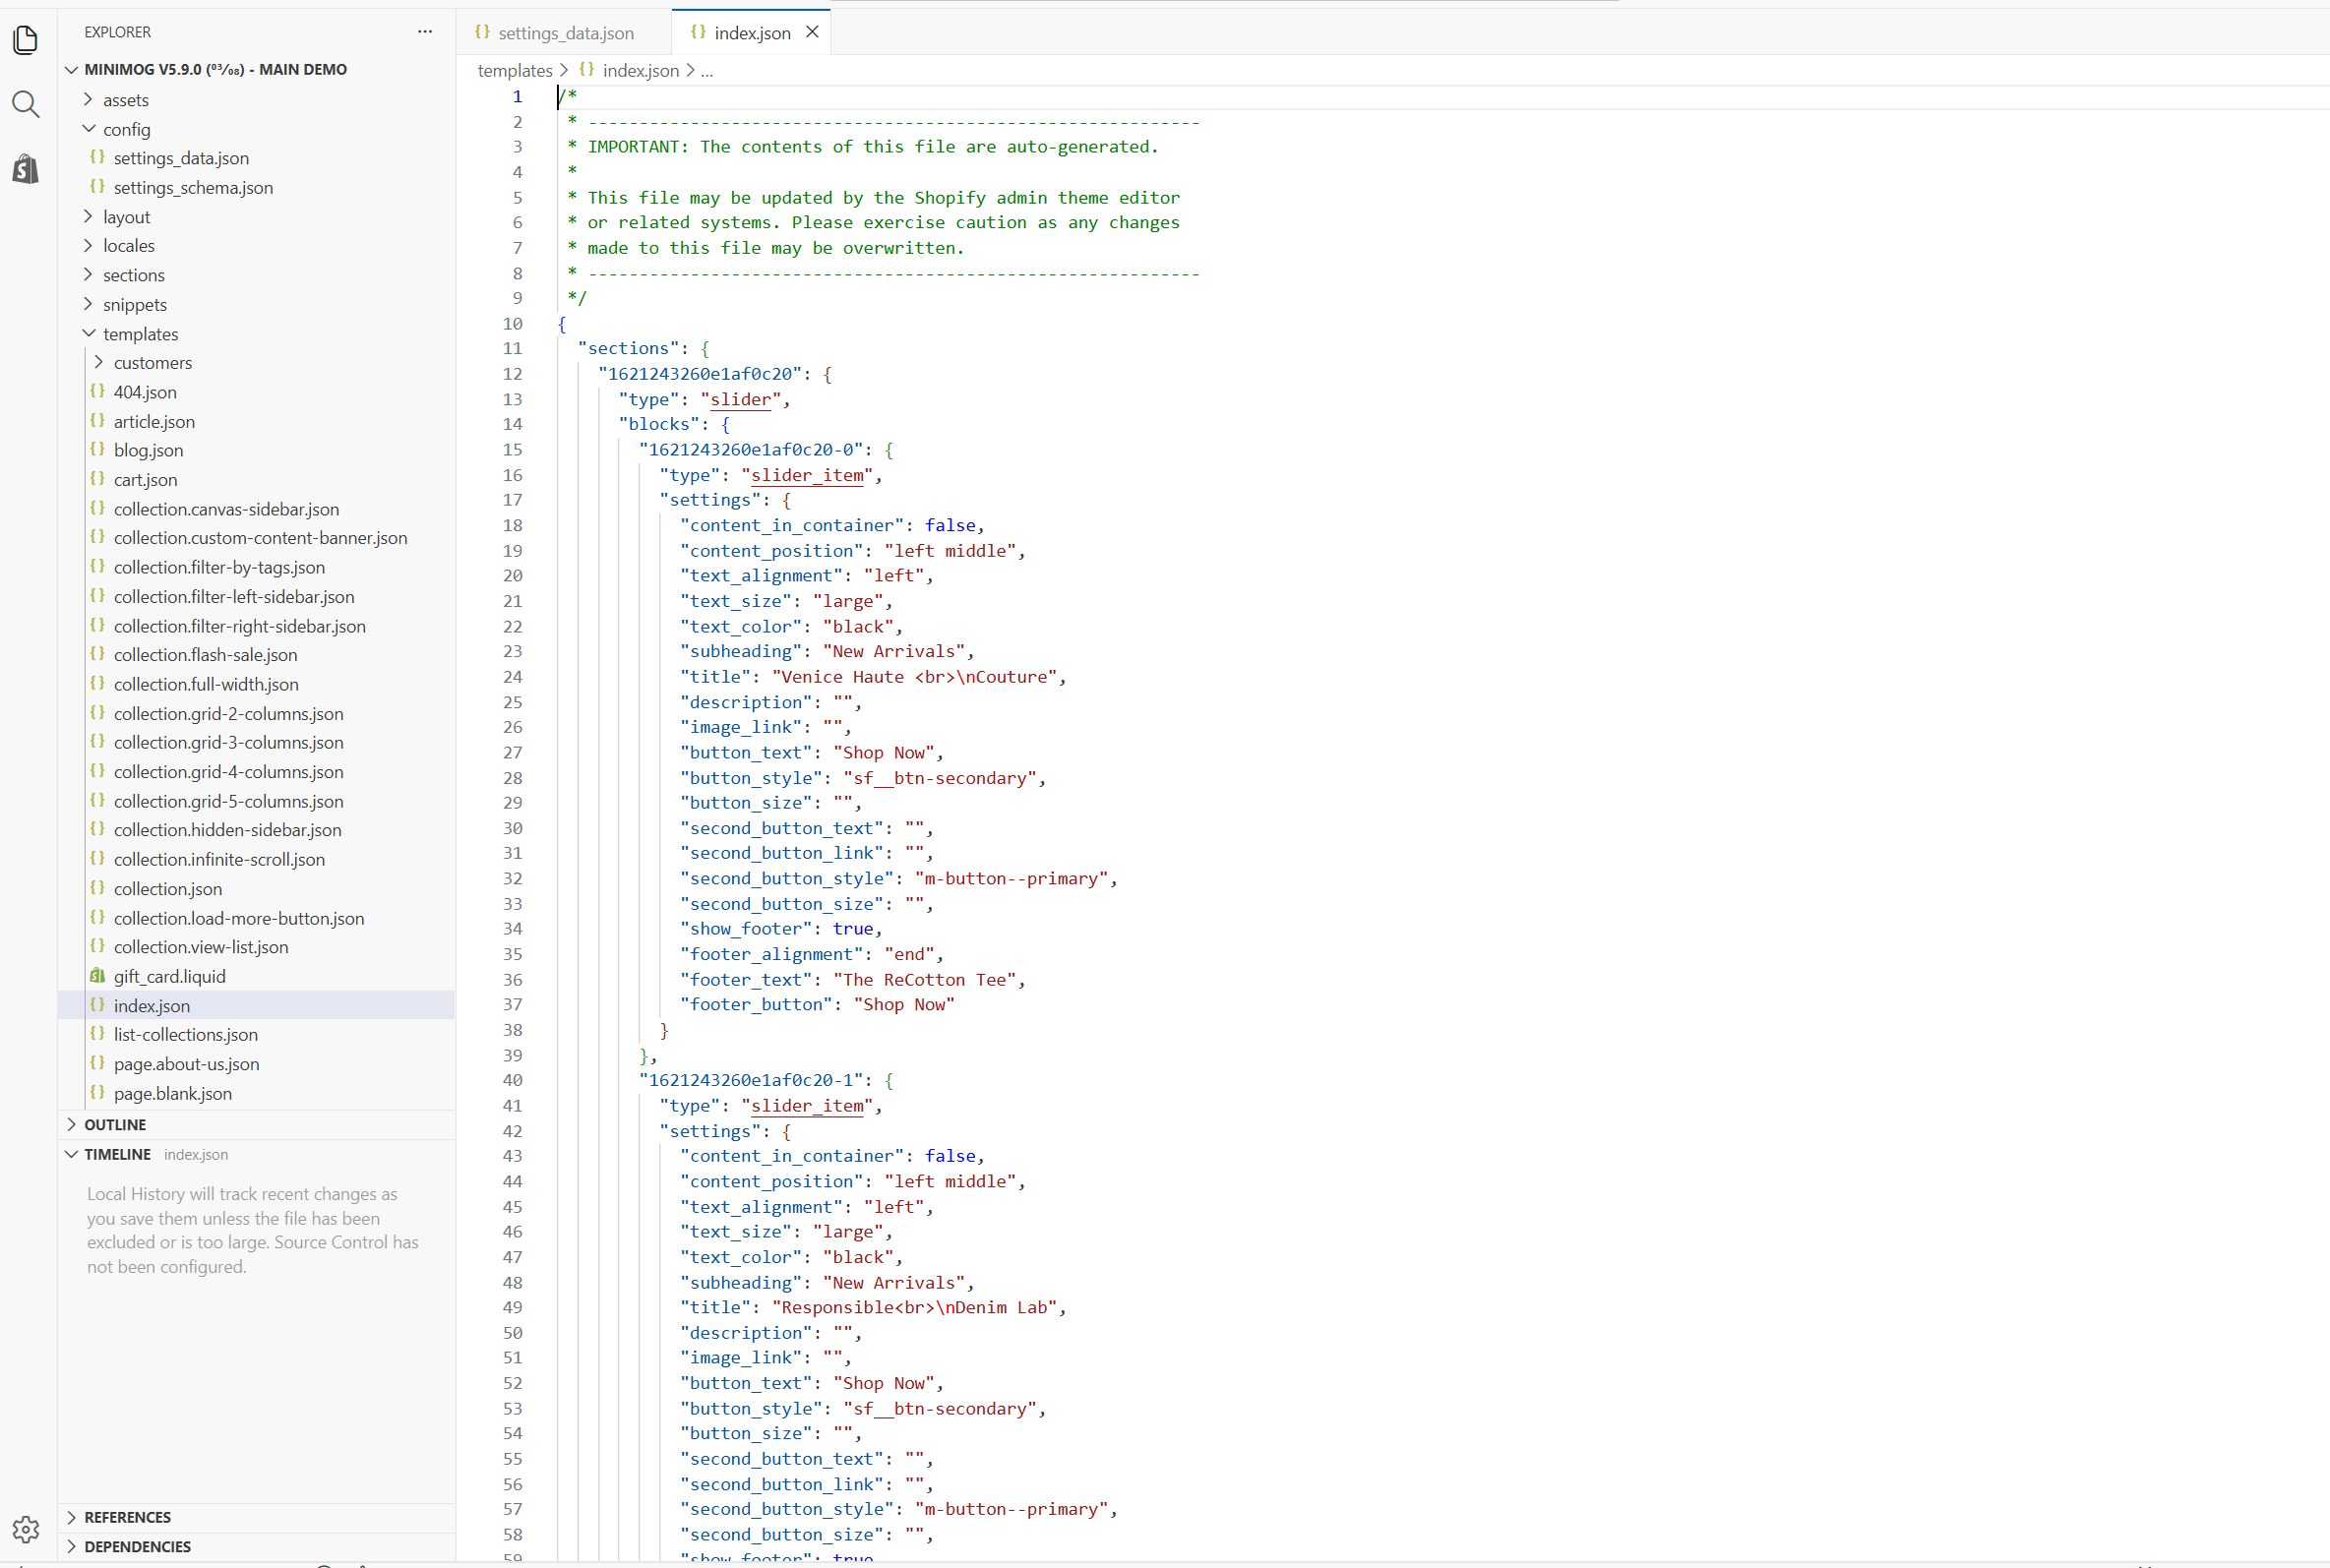Open the Search view in activity bar

point(26,105)
